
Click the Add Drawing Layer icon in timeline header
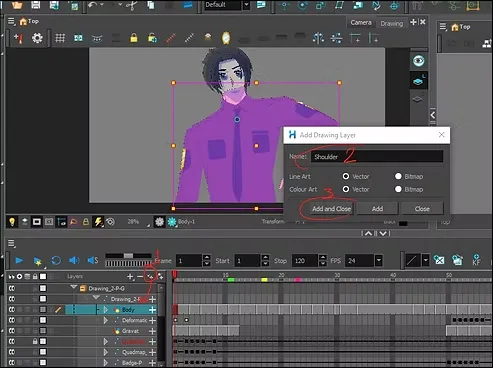[x=150, y=276]
